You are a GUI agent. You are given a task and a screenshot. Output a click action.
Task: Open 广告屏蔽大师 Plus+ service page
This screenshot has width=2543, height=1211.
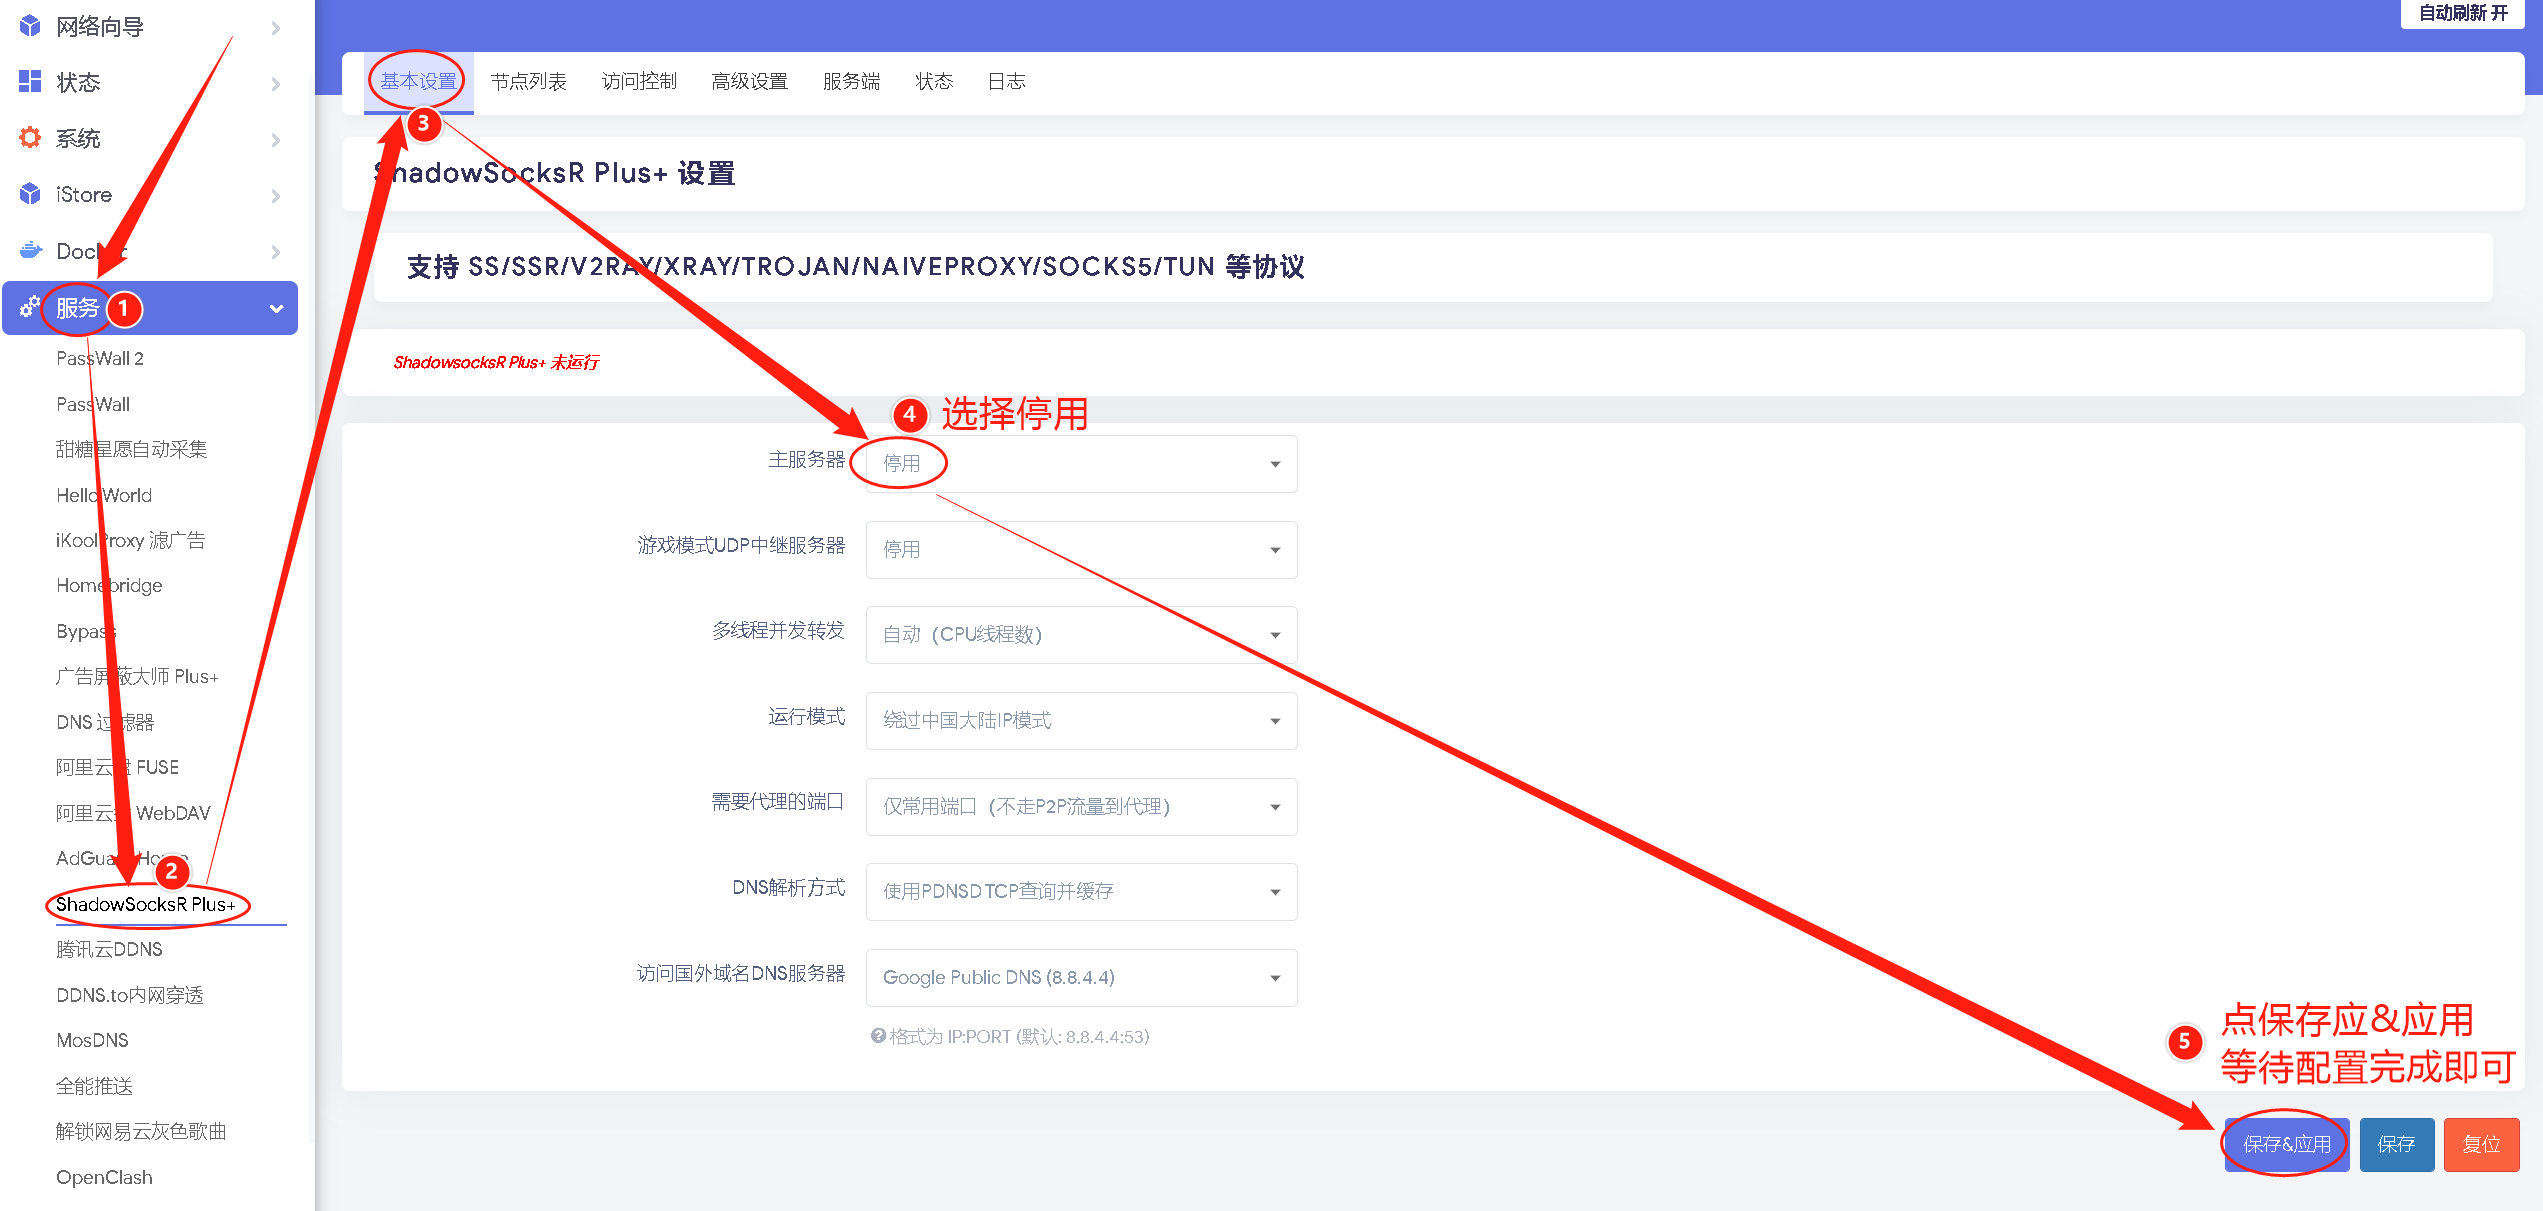tap(137, 677)
